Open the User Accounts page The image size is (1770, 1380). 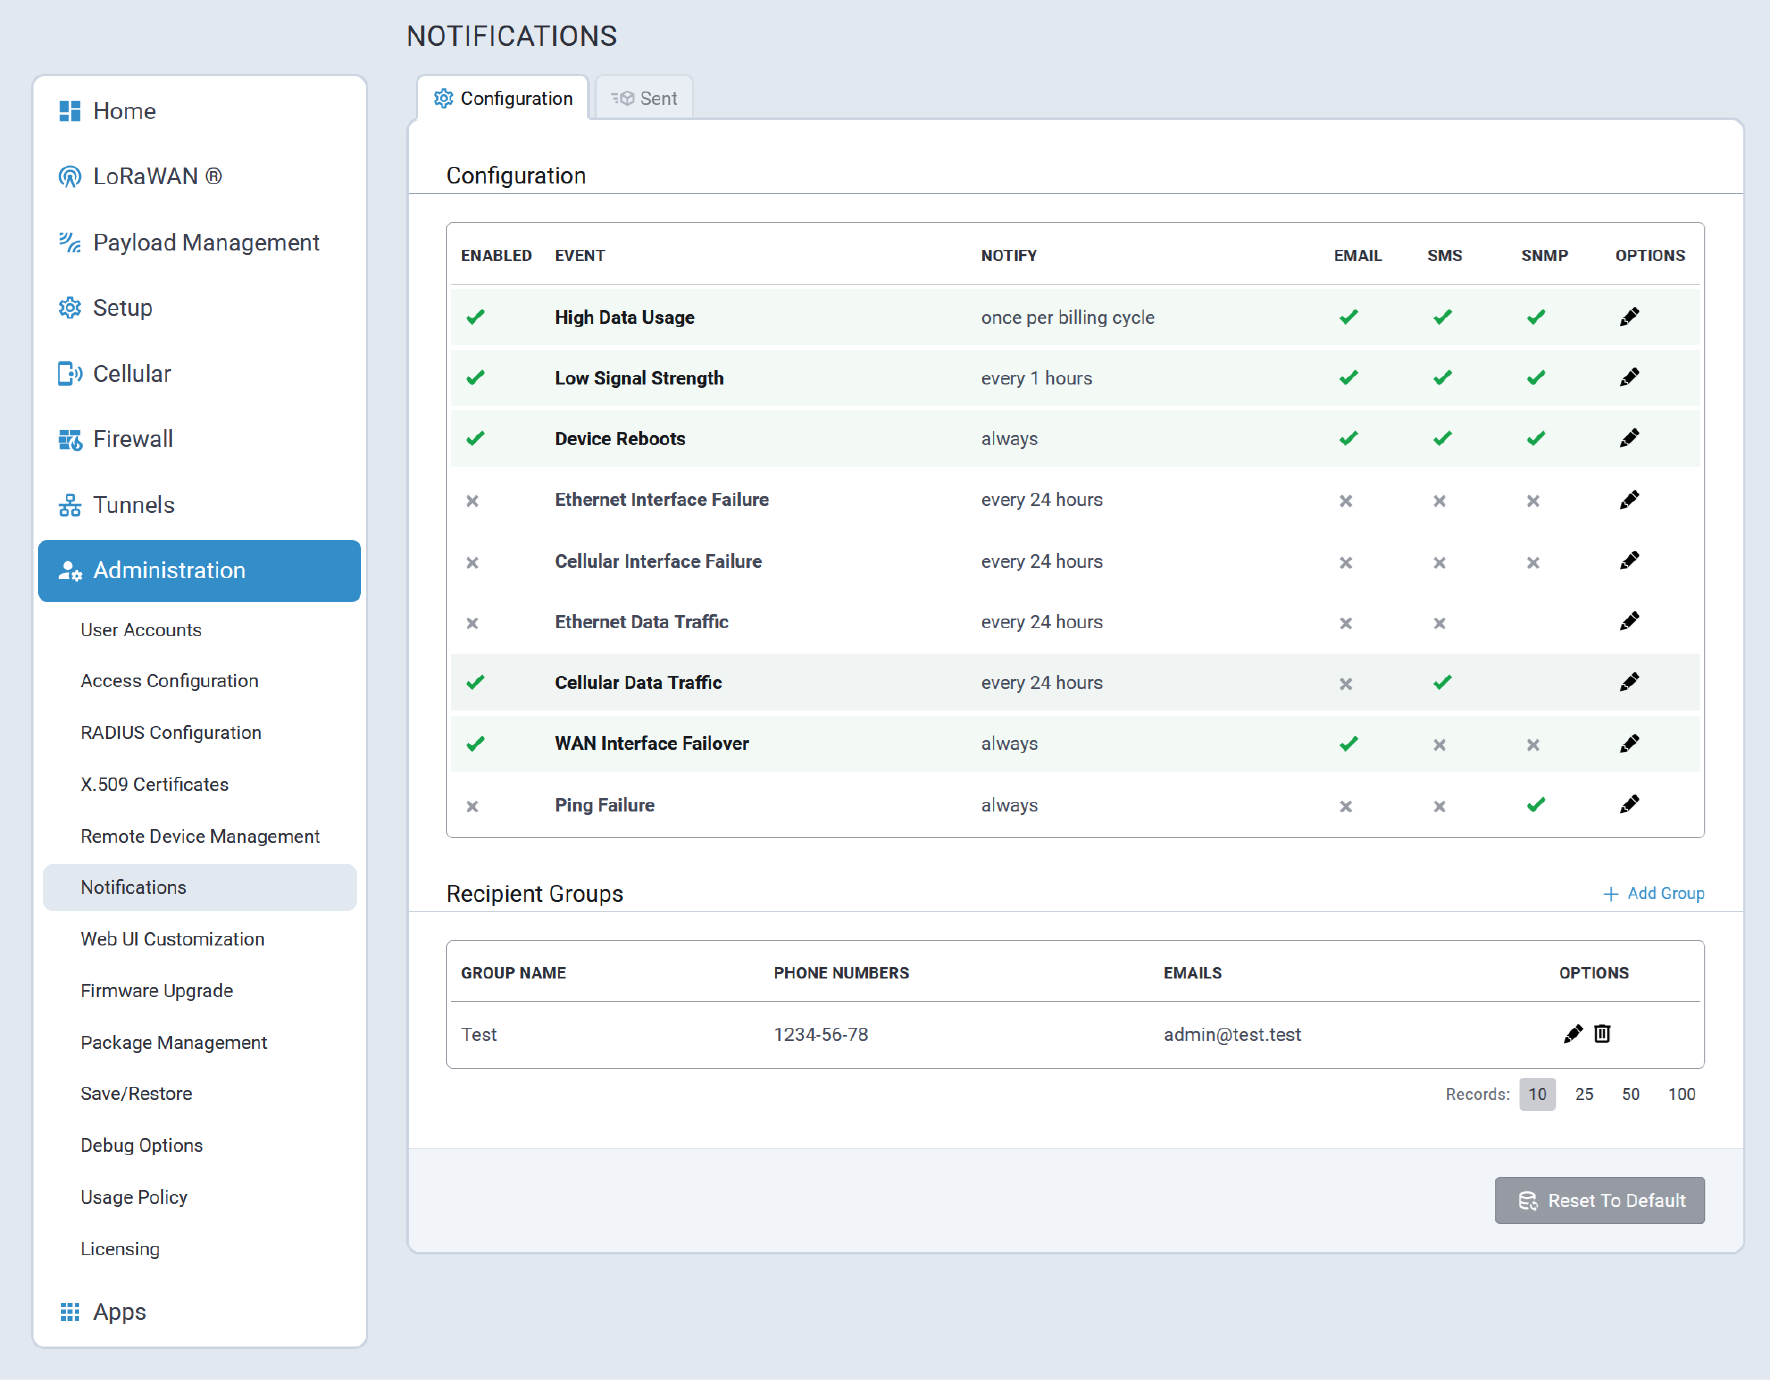click(x=141, y=629)
